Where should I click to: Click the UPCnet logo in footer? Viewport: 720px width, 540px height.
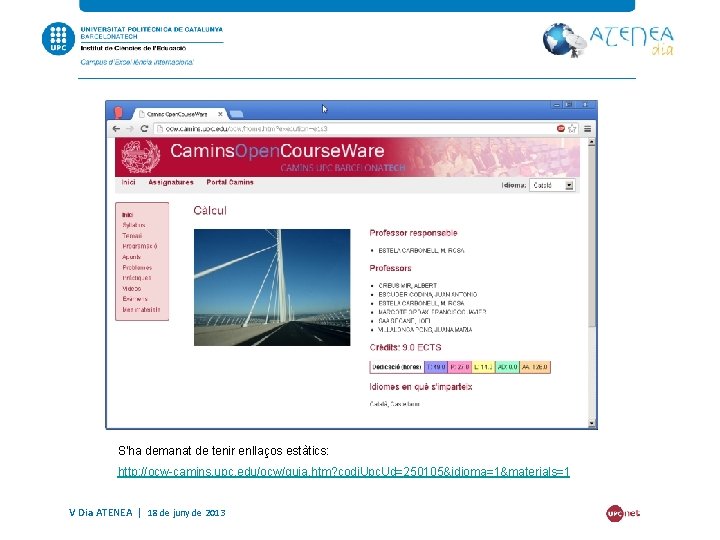point(623,513)
